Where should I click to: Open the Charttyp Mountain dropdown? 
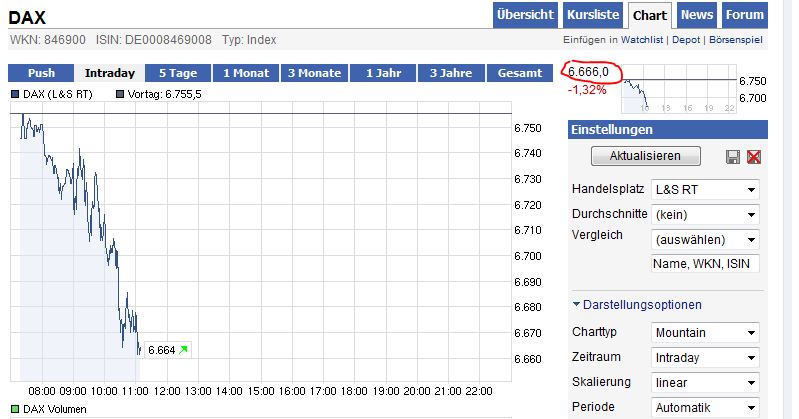pyautogui.click(x=705, y=333)
